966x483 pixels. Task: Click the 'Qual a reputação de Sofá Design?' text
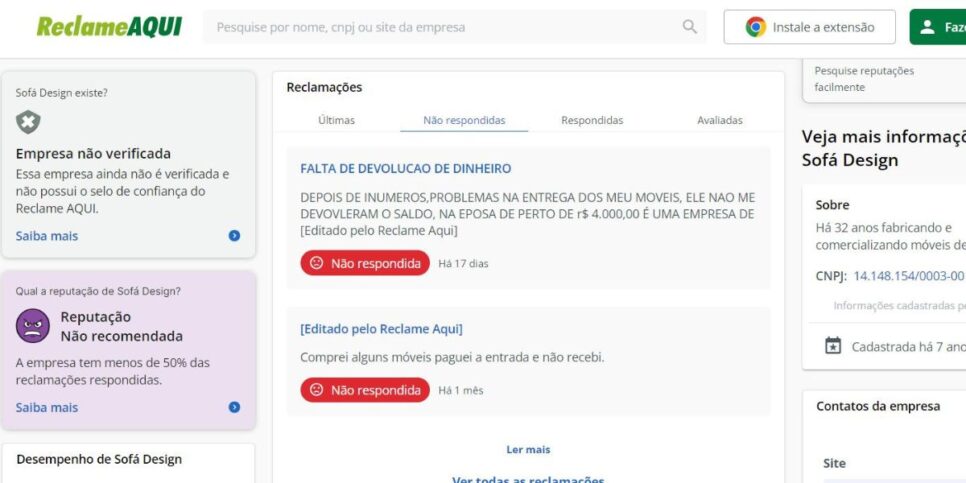[x=99, y=291]
